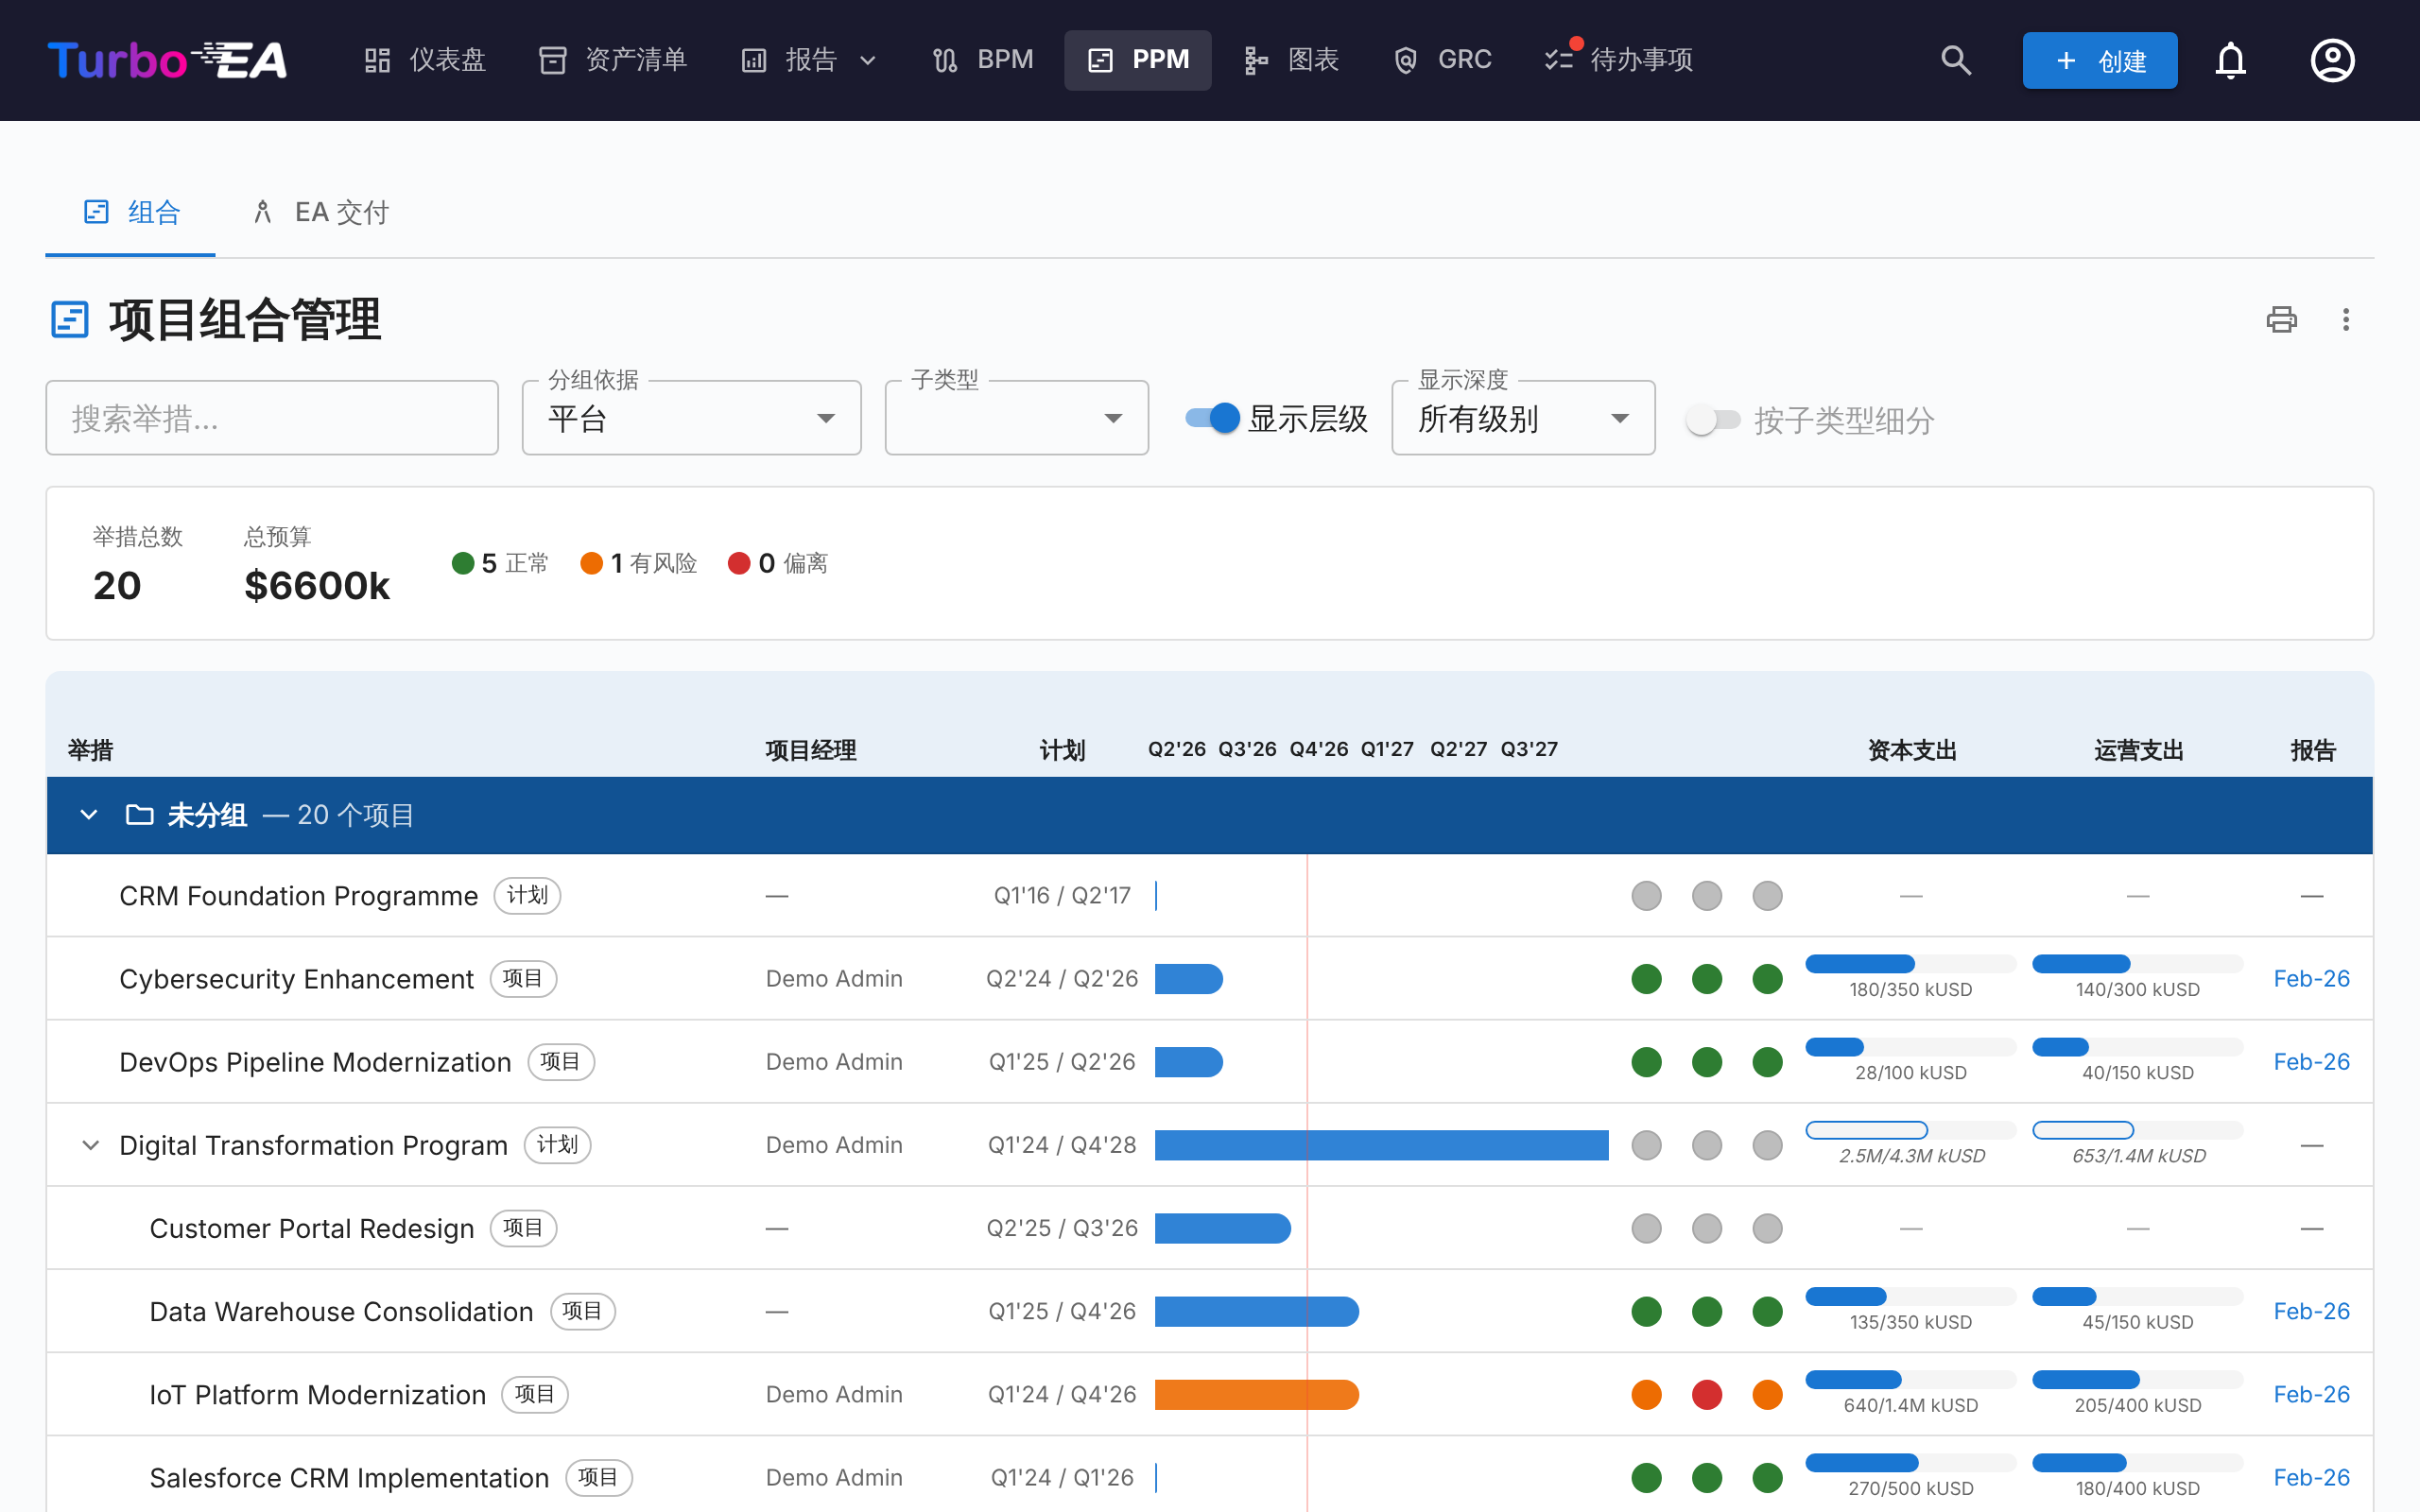Viewport: 2420px width, 1512px height.
Task: Open notifications bell icon
Action: [2230, 60]
